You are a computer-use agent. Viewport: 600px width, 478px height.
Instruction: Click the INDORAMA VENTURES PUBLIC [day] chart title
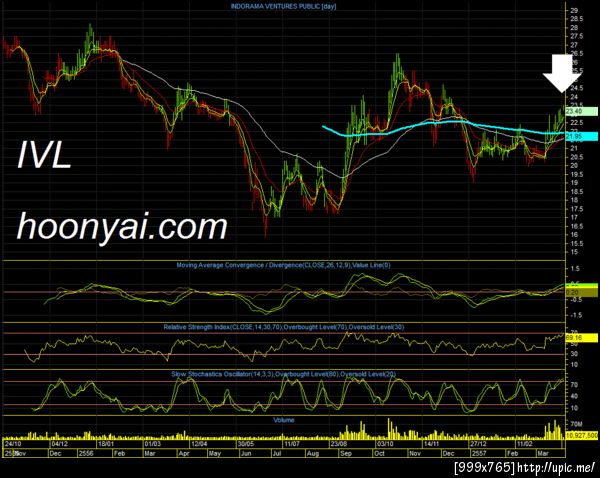click(x=283, y=6)
